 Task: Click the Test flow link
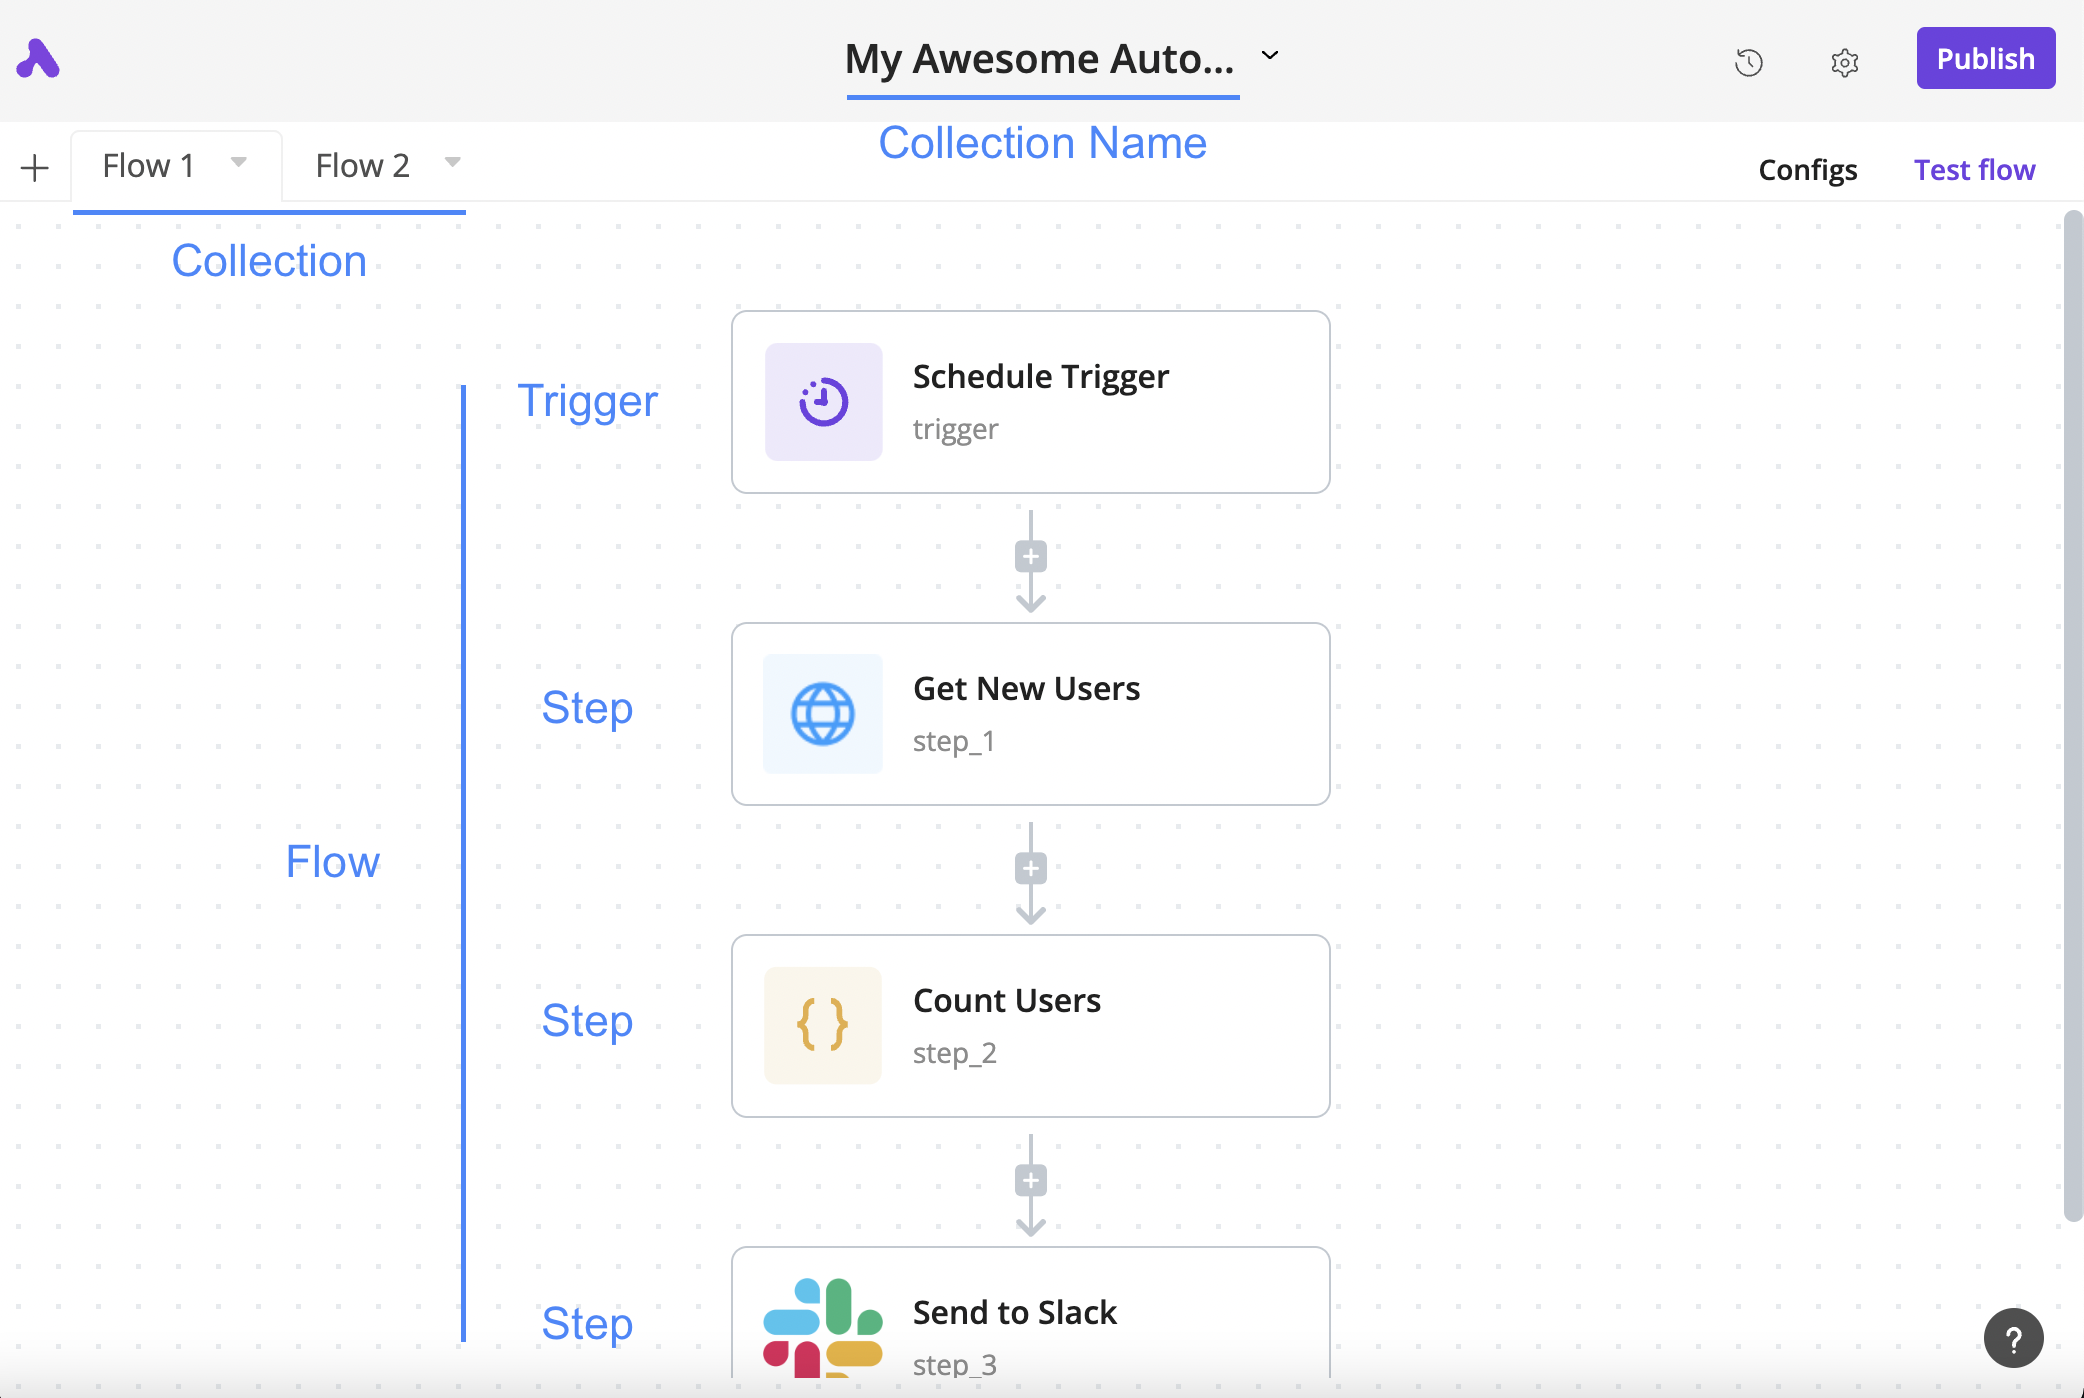pos(1974,170)
